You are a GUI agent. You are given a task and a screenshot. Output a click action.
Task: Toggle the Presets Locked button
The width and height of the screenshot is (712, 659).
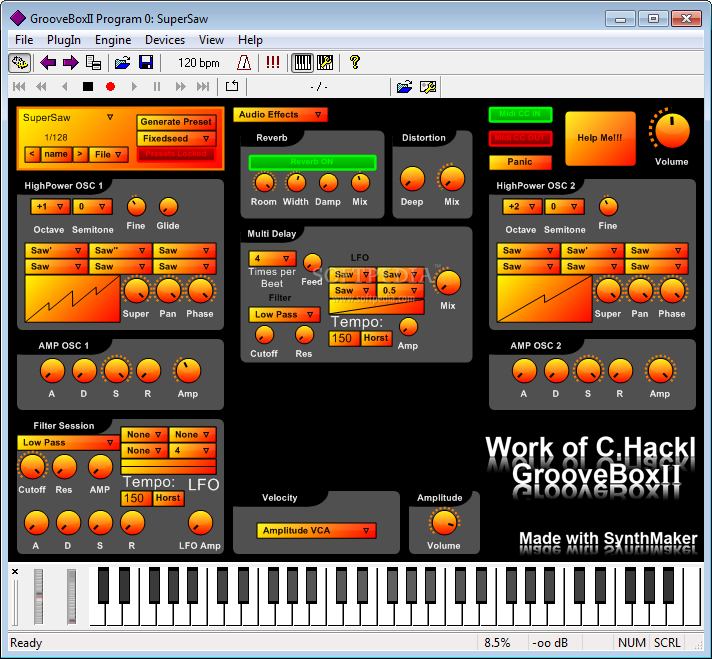tap(176, 154)
